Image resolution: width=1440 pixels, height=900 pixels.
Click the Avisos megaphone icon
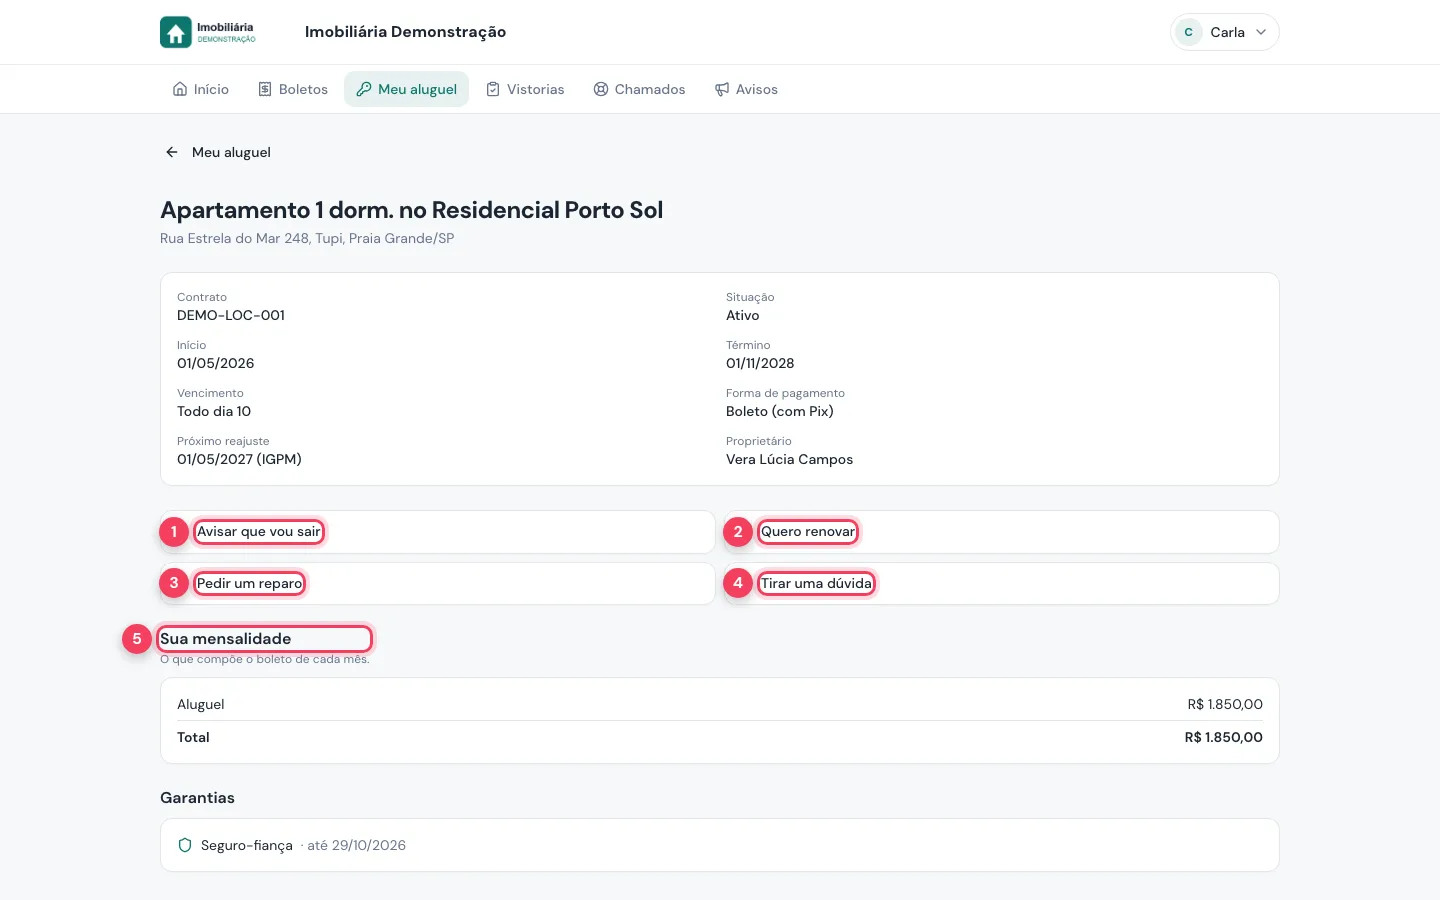click(722, 89)
